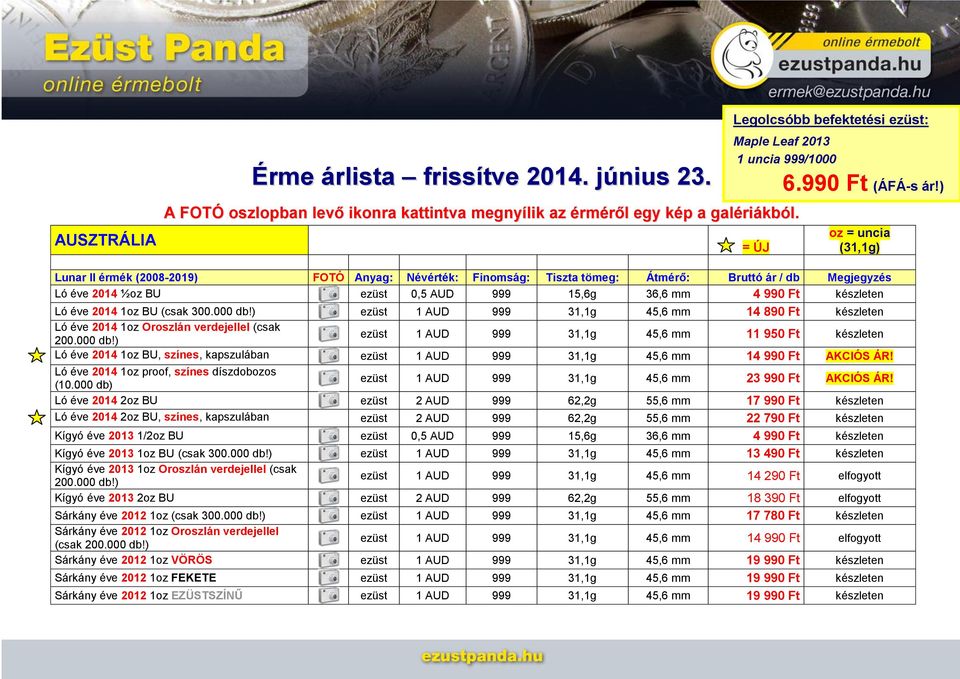Open photo icon for Kígyó éve 2013 1oz BU (csak 300.000 db!)

click(329, 454)
